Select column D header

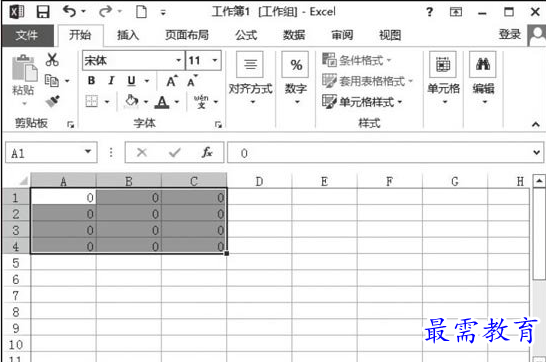(259, 181)
